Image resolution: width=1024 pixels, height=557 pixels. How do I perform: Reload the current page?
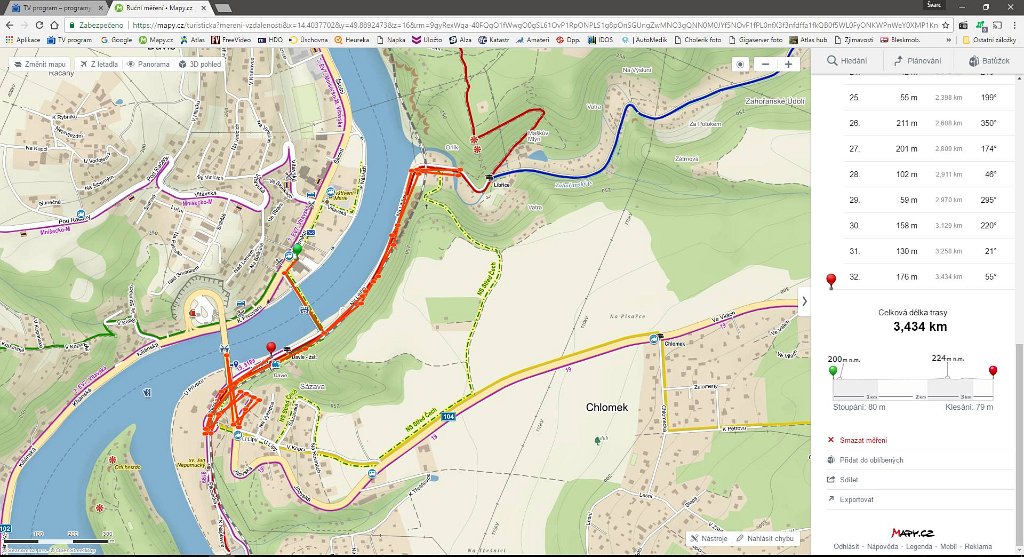[39, 25]
